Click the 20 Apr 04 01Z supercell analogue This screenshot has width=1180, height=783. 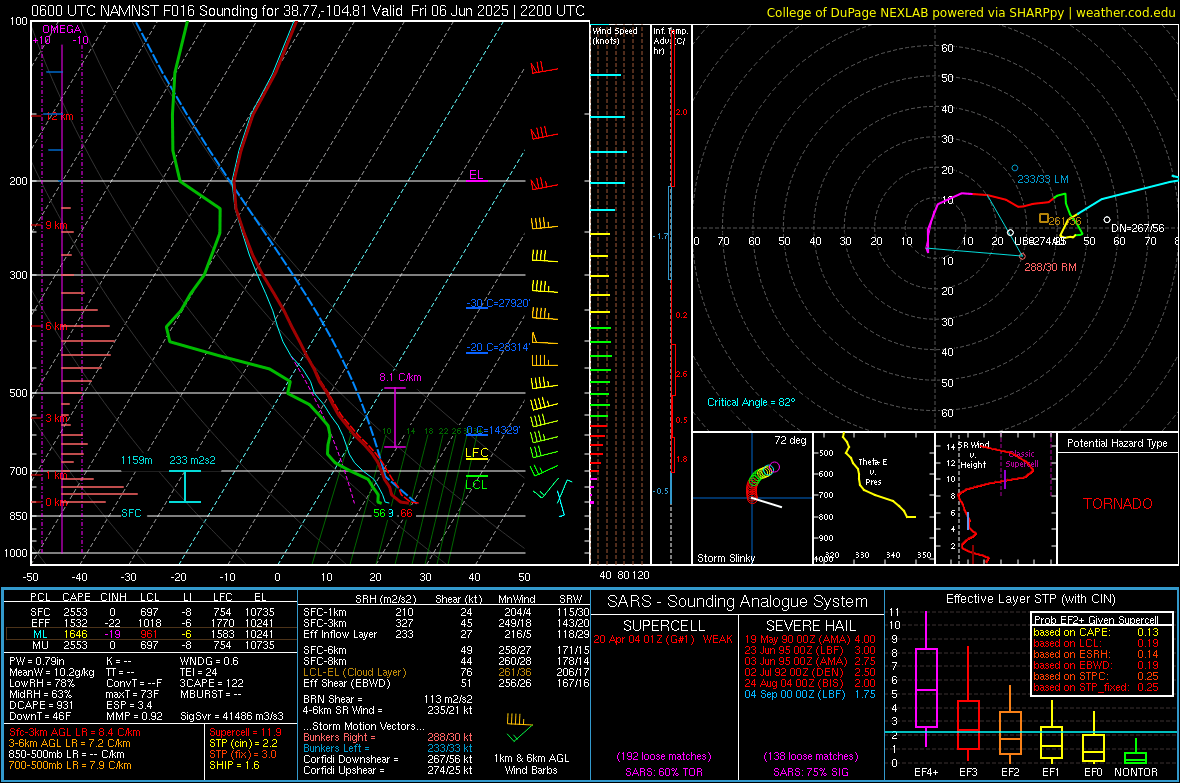click(x=663, y=639)
